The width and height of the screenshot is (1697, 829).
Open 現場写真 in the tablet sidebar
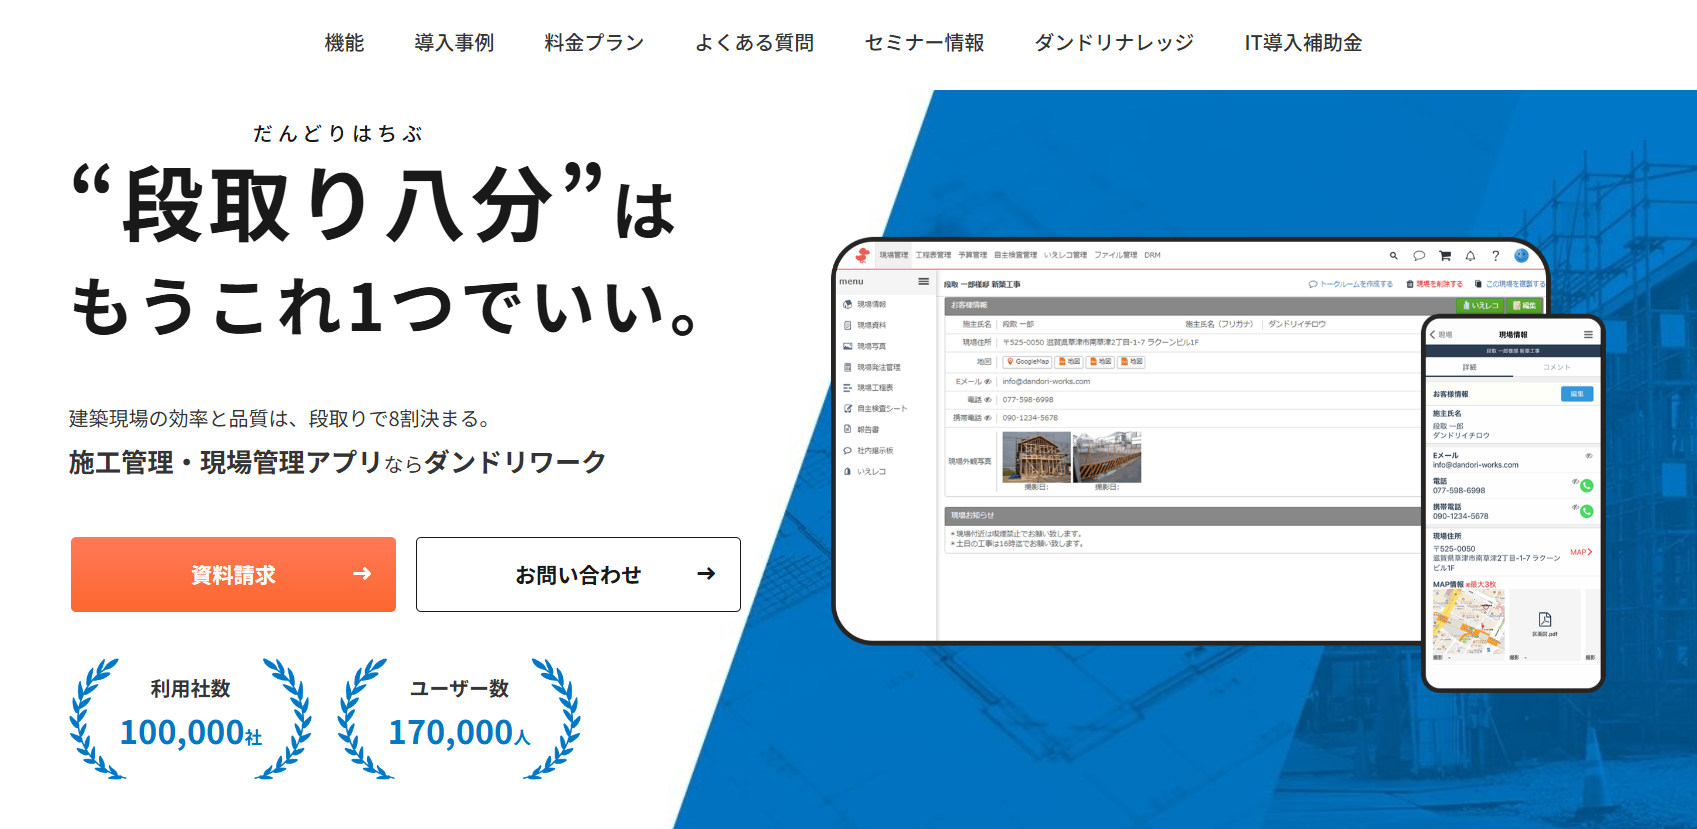click(x=865, y=346)
